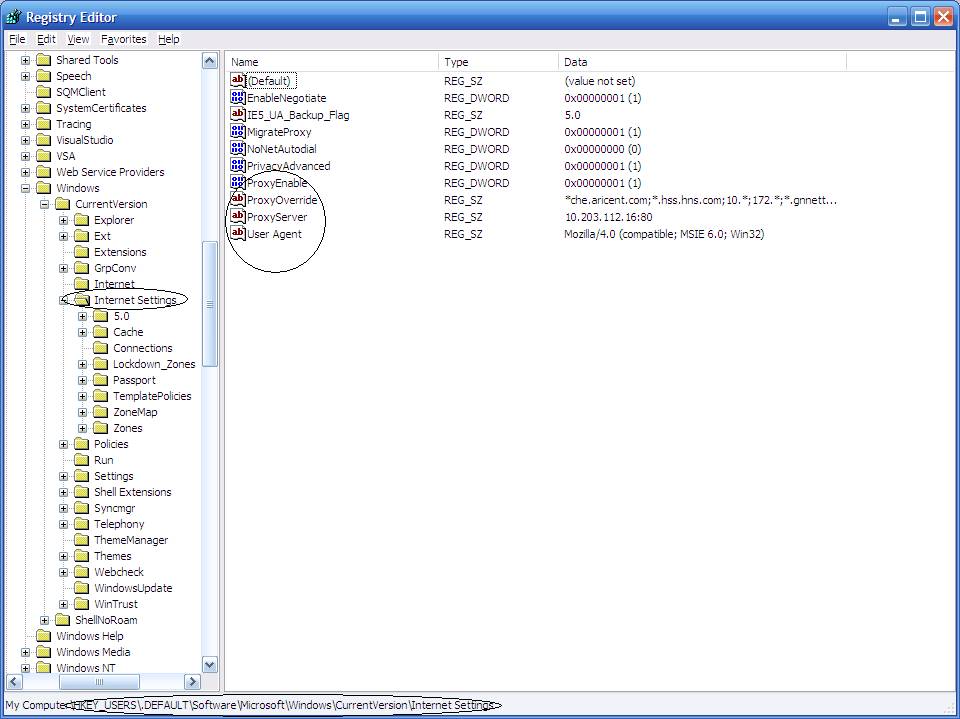Click the folder icon of SQMClient
960x719 pixels.
(x=43, y=92)
